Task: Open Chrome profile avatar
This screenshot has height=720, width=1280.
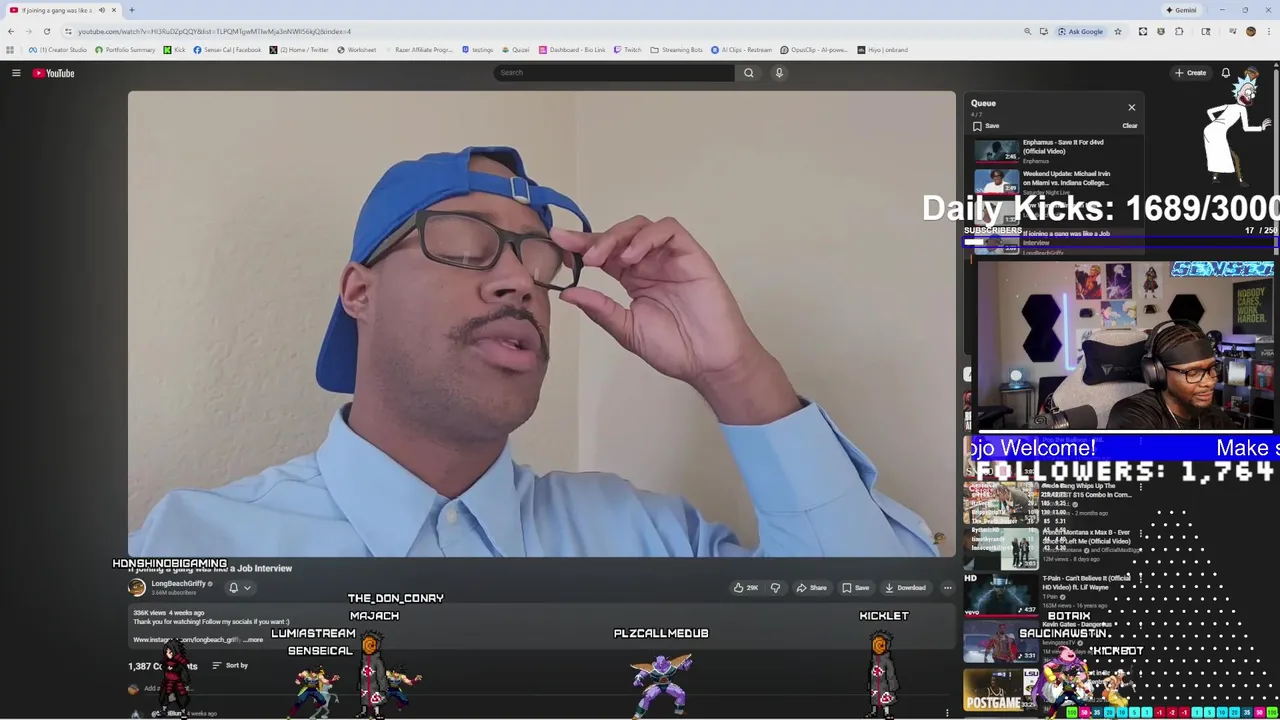Action: point(1251,31)
